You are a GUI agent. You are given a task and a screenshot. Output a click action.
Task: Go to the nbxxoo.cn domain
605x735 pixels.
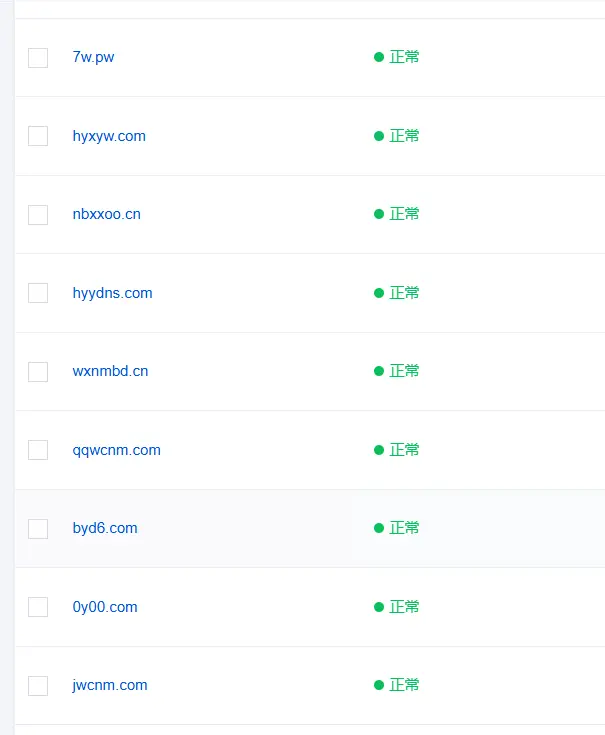coord(106,214)
